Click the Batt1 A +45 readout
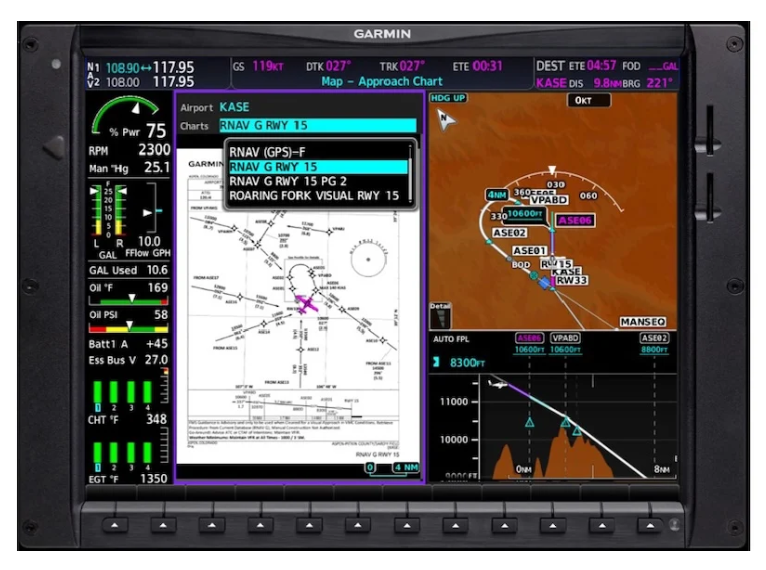This screenshot has height=570, width=766. coord(128,344)
